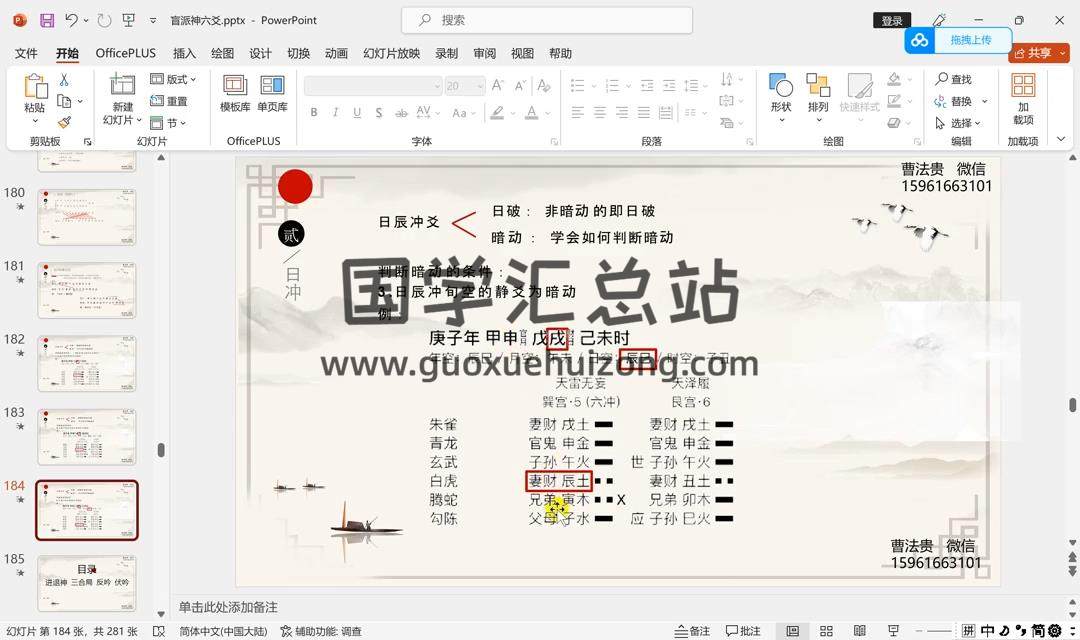Click the Sign in button
The height and width of the screenshot is (640, 1080).
(x=892, y=21)
